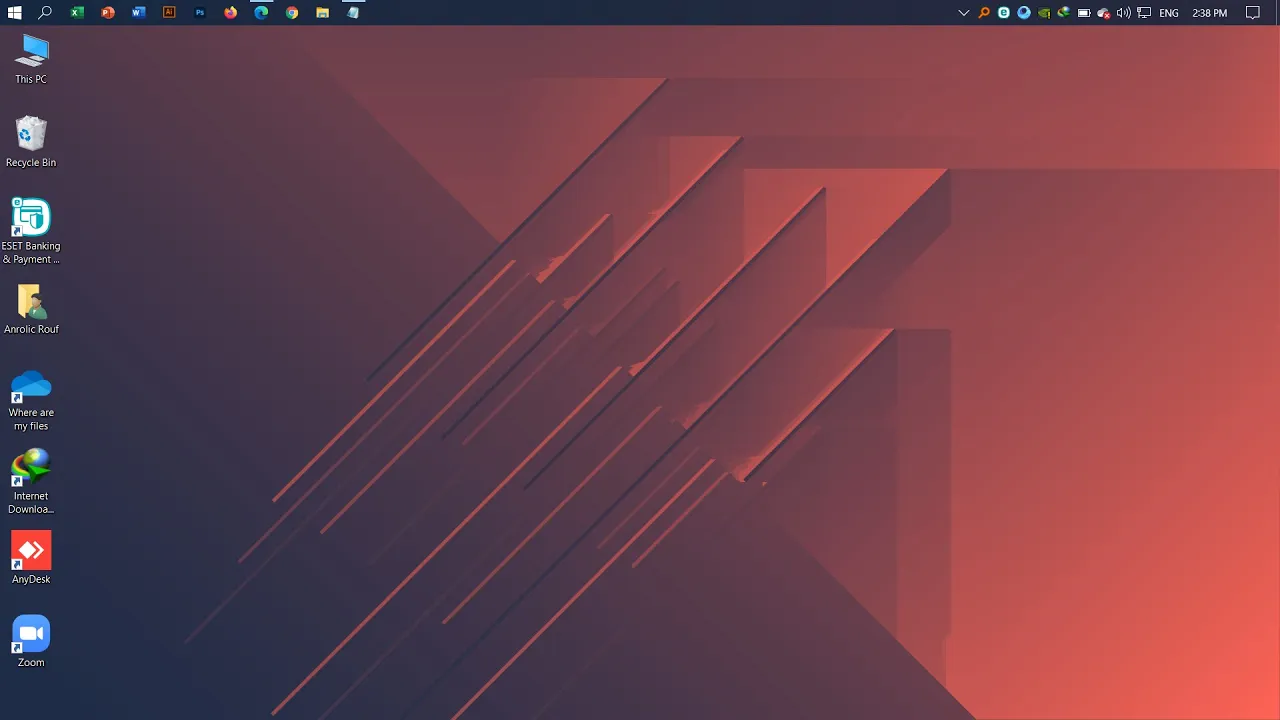This screenshot has width=1280, height=720.
Task: Select the Zoom desktop shortcut
Action: click(31, 641)
